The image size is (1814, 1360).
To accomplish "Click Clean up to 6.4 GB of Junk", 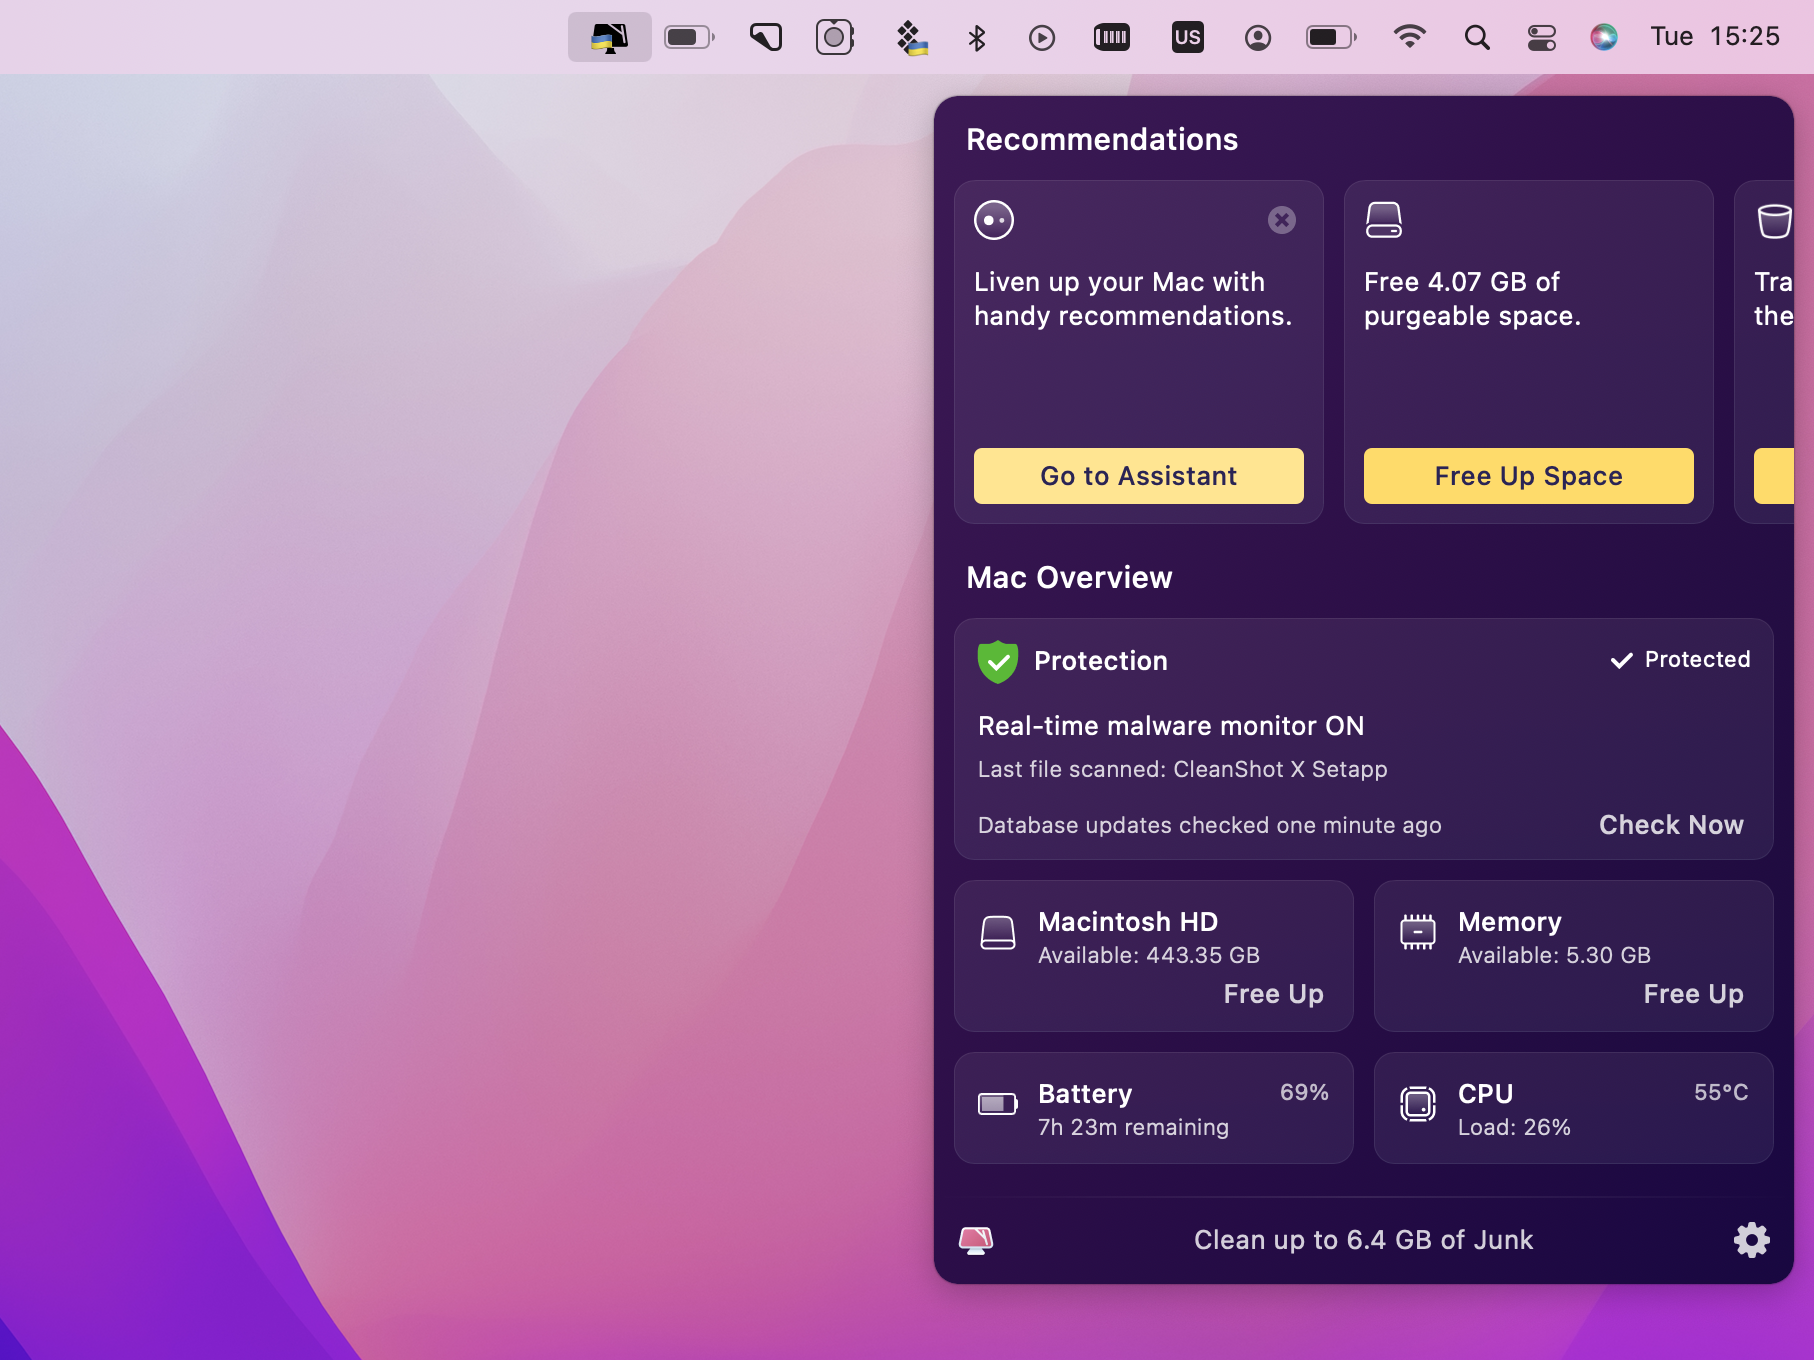I will click(x=1363, y=1240).
